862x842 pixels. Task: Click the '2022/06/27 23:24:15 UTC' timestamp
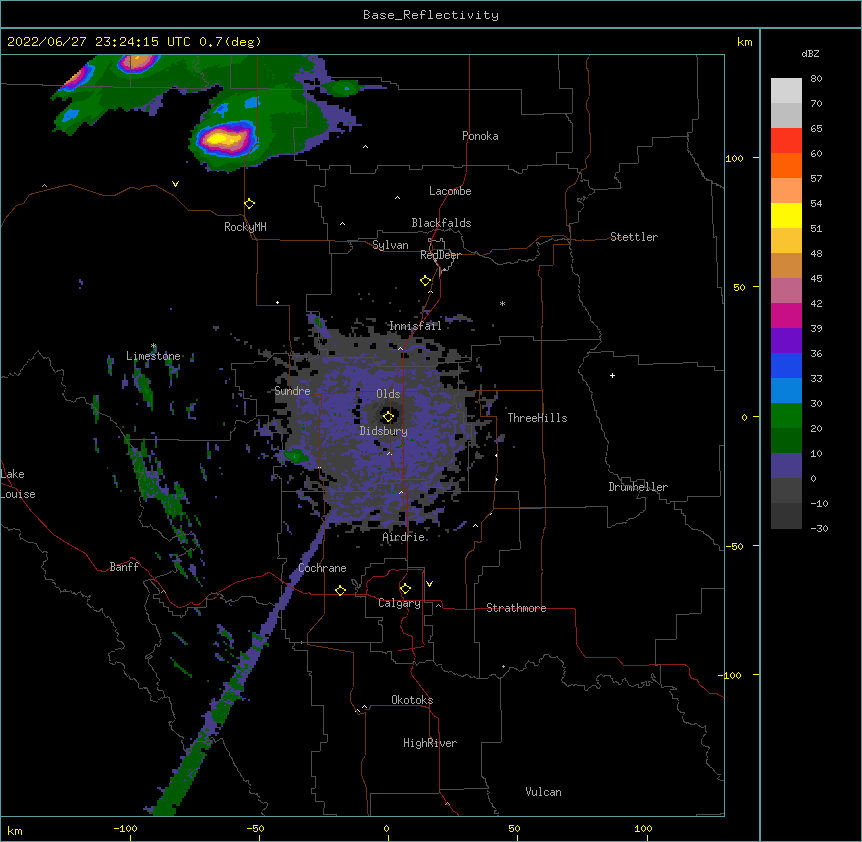tap(99, 42)
